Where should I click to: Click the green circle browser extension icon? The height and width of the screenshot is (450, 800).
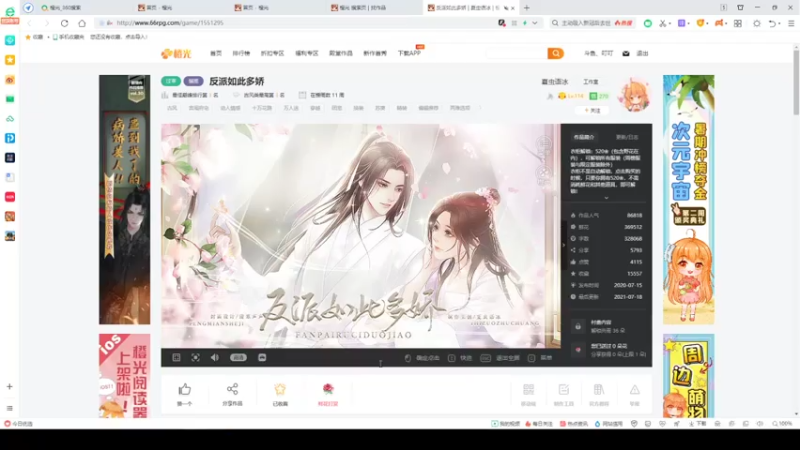tap(647, 23)
